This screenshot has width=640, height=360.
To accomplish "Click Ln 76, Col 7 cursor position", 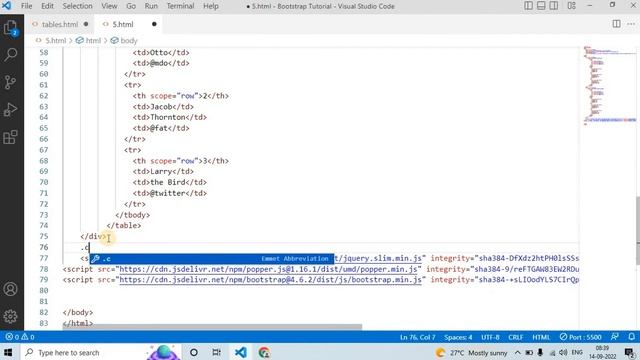I will 418,337.
